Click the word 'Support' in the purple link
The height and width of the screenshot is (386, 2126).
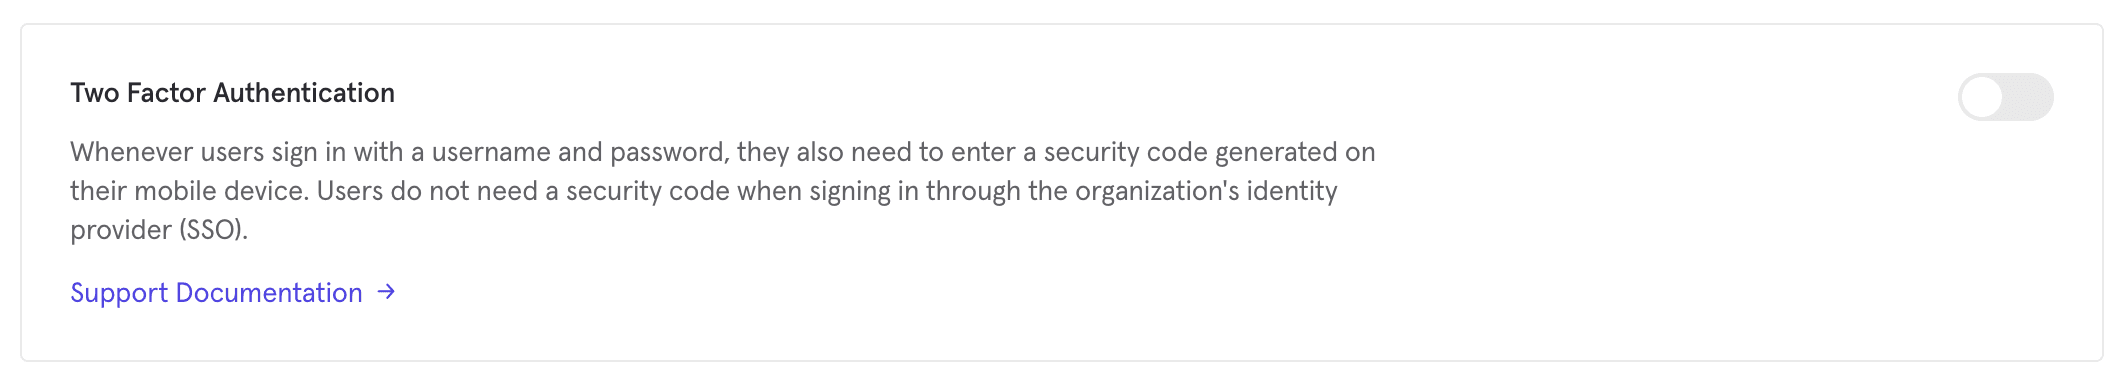119,293
